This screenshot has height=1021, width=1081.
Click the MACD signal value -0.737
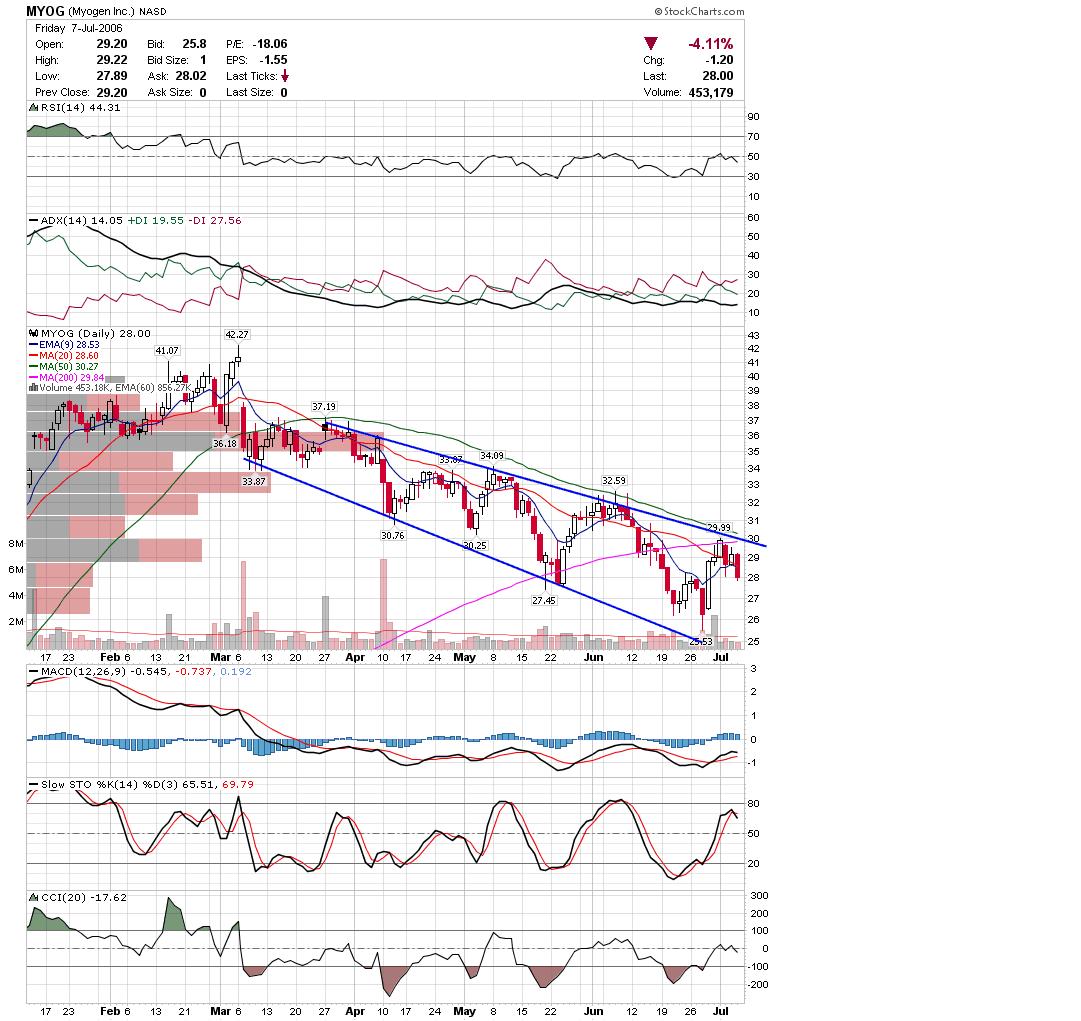(194, 671)
